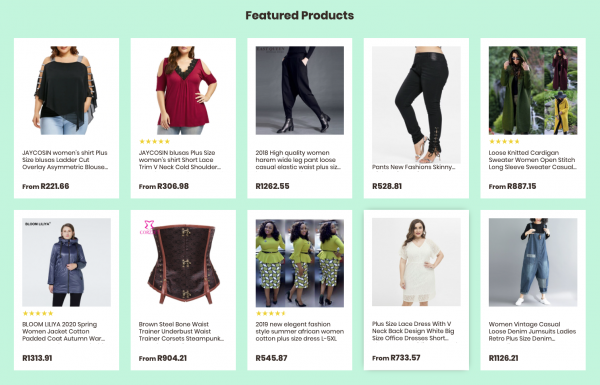600x385 pixels.
Task: Open the red cold shoulder blouse image
Action: (183, 90)
